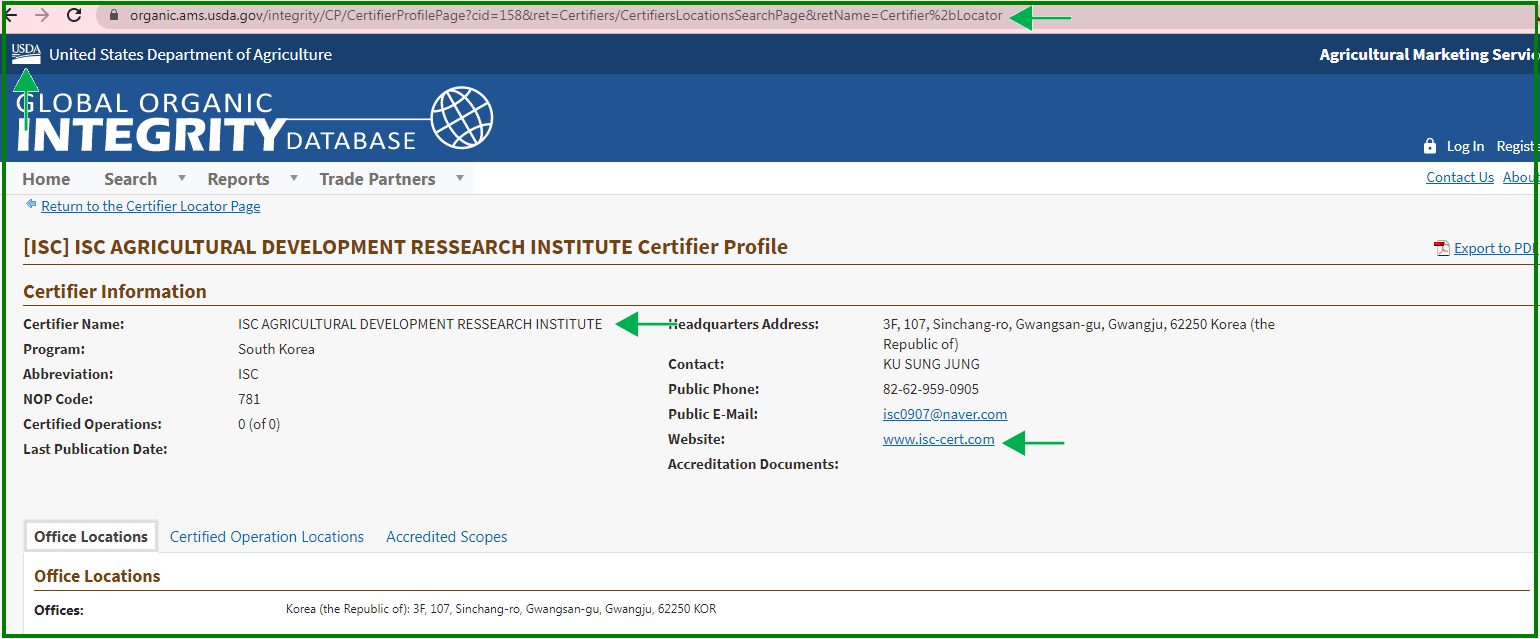Open the www.isc-cert.com website link
1540x639 pixels.
pos(938,439)
